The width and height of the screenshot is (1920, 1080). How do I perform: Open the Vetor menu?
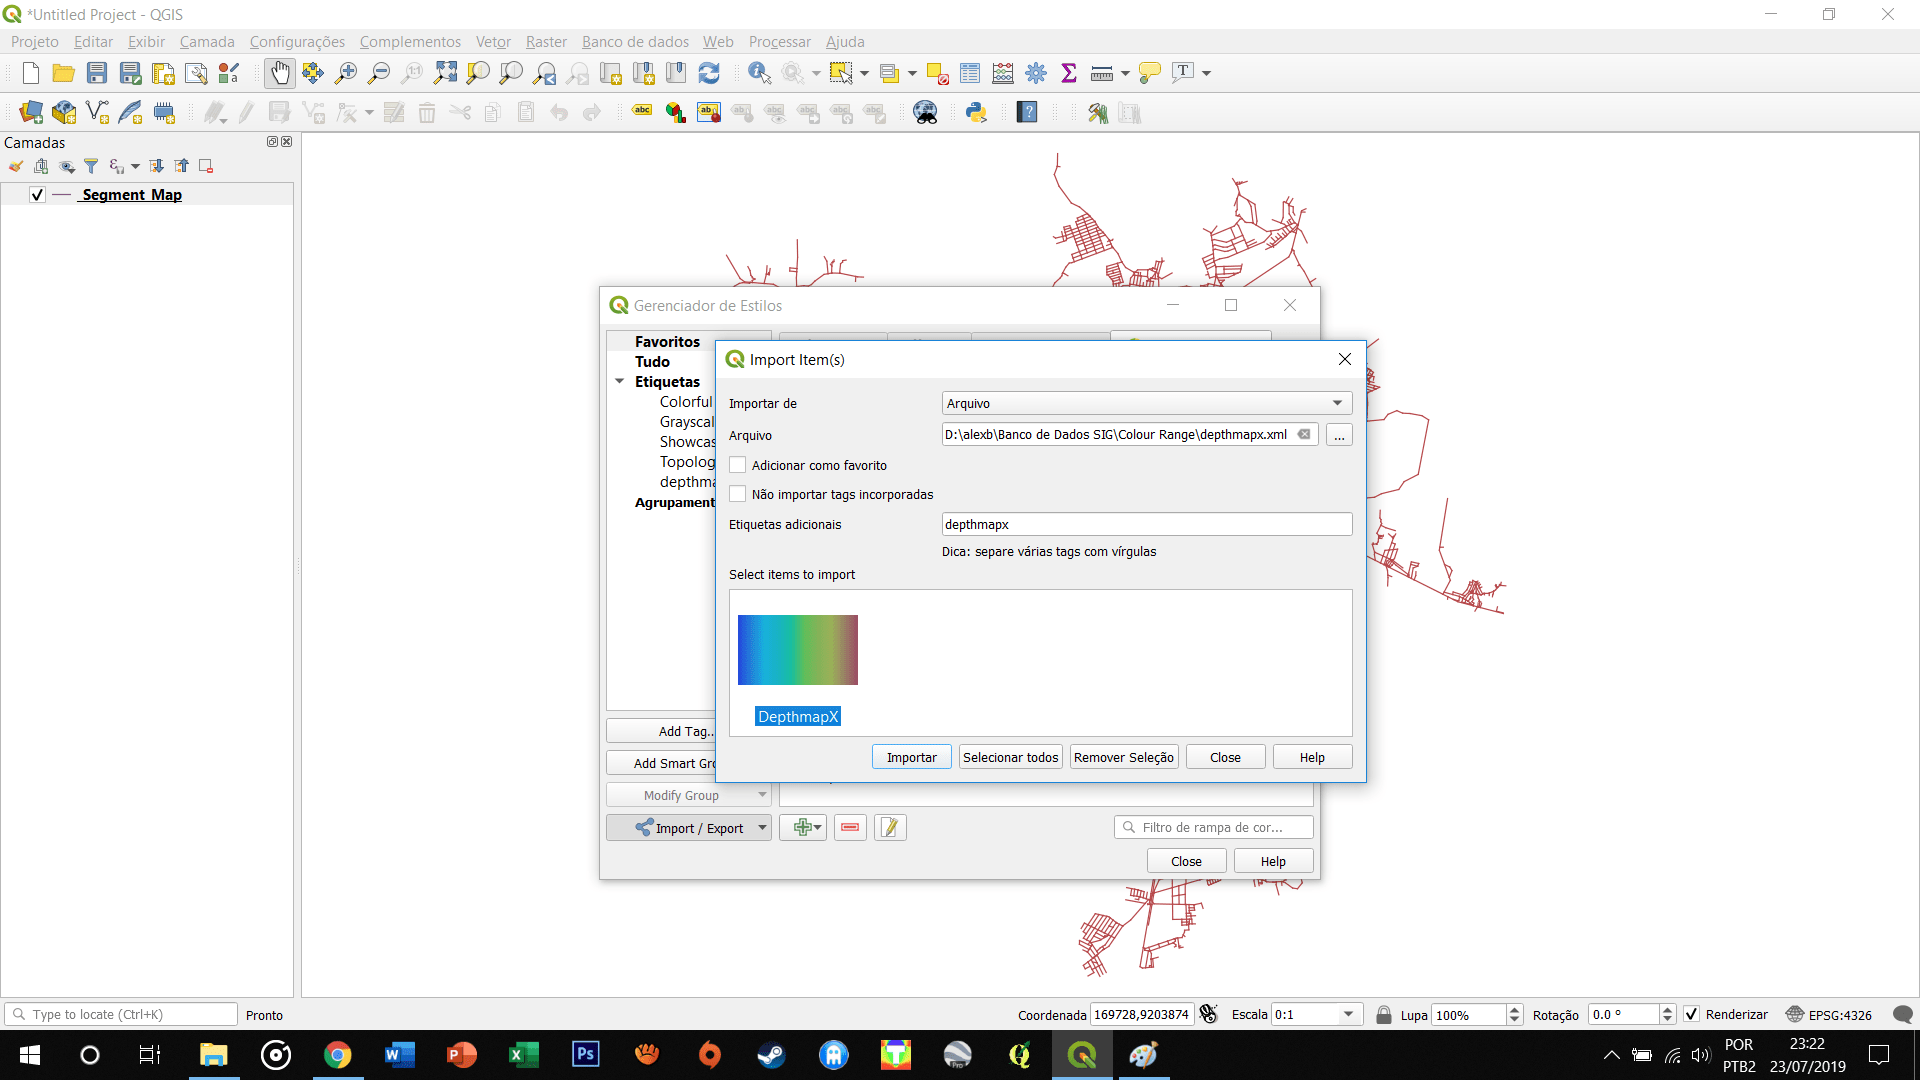(492, 41)
